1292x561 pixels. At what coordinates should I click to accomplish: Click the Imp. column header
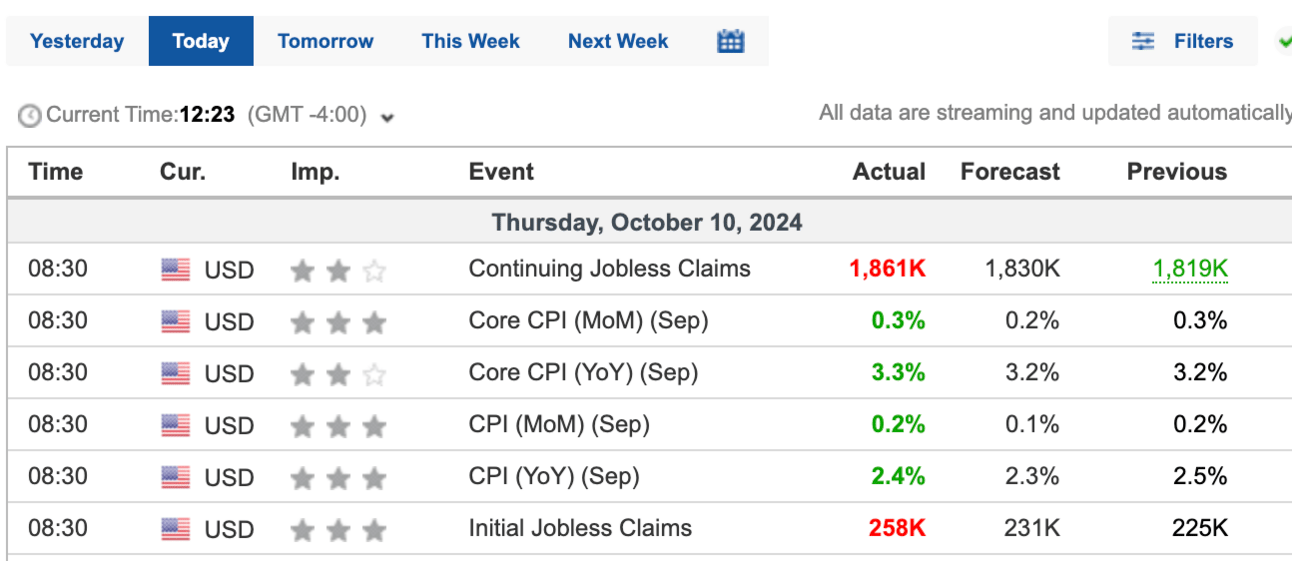click(315, 172)
